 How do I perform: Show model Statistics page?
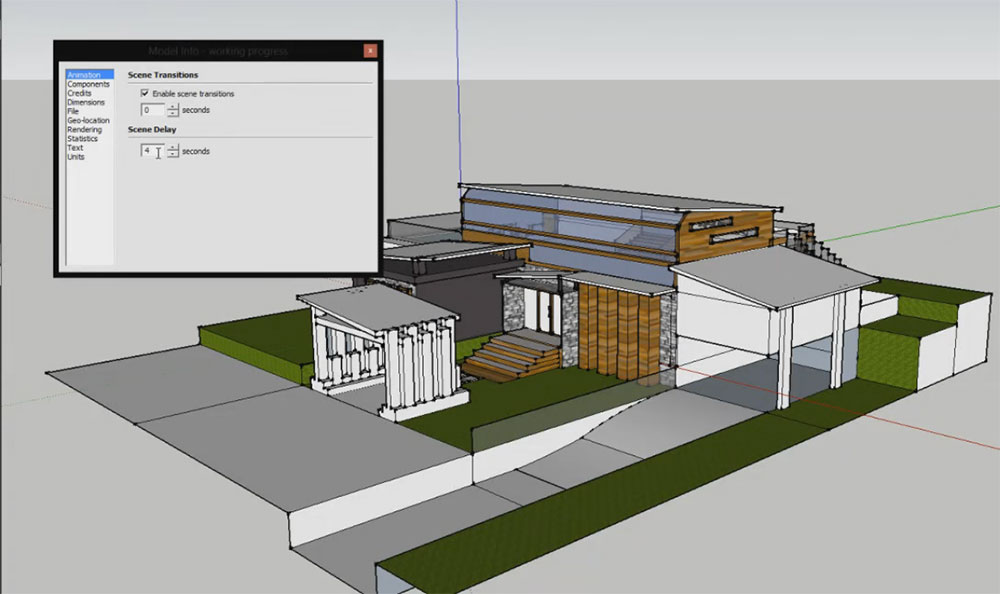coord(82,139)
